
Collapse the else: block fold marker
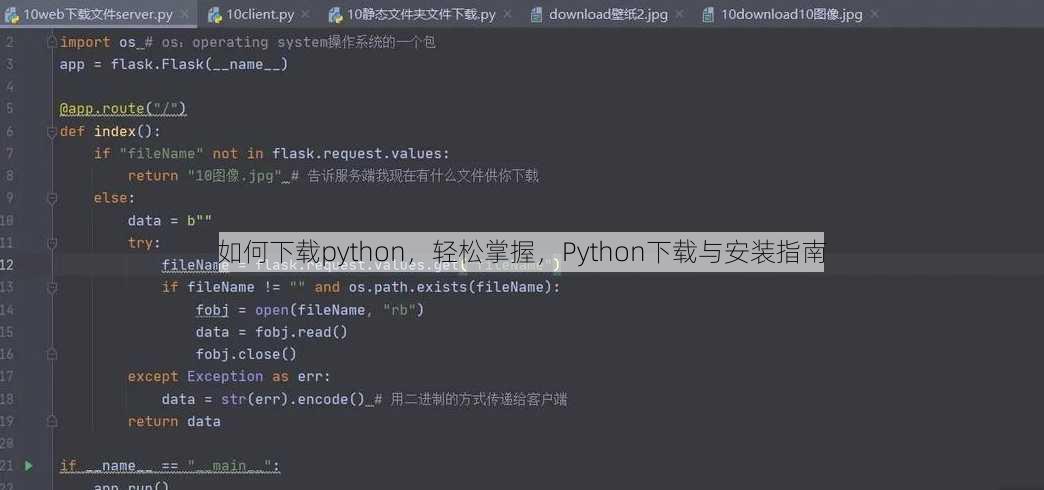pyautogui.click(x=52, y=198)
